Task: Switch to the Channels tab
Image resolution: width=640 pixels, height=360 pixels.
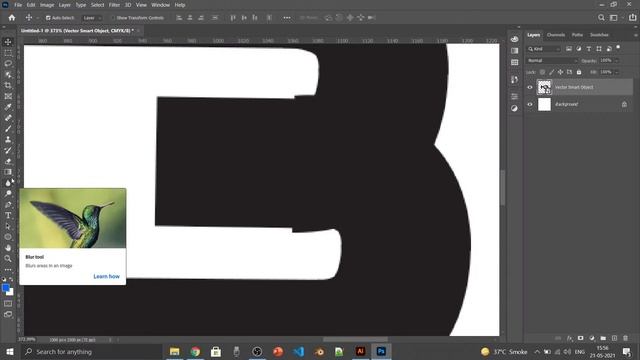Action: point(556,35)
